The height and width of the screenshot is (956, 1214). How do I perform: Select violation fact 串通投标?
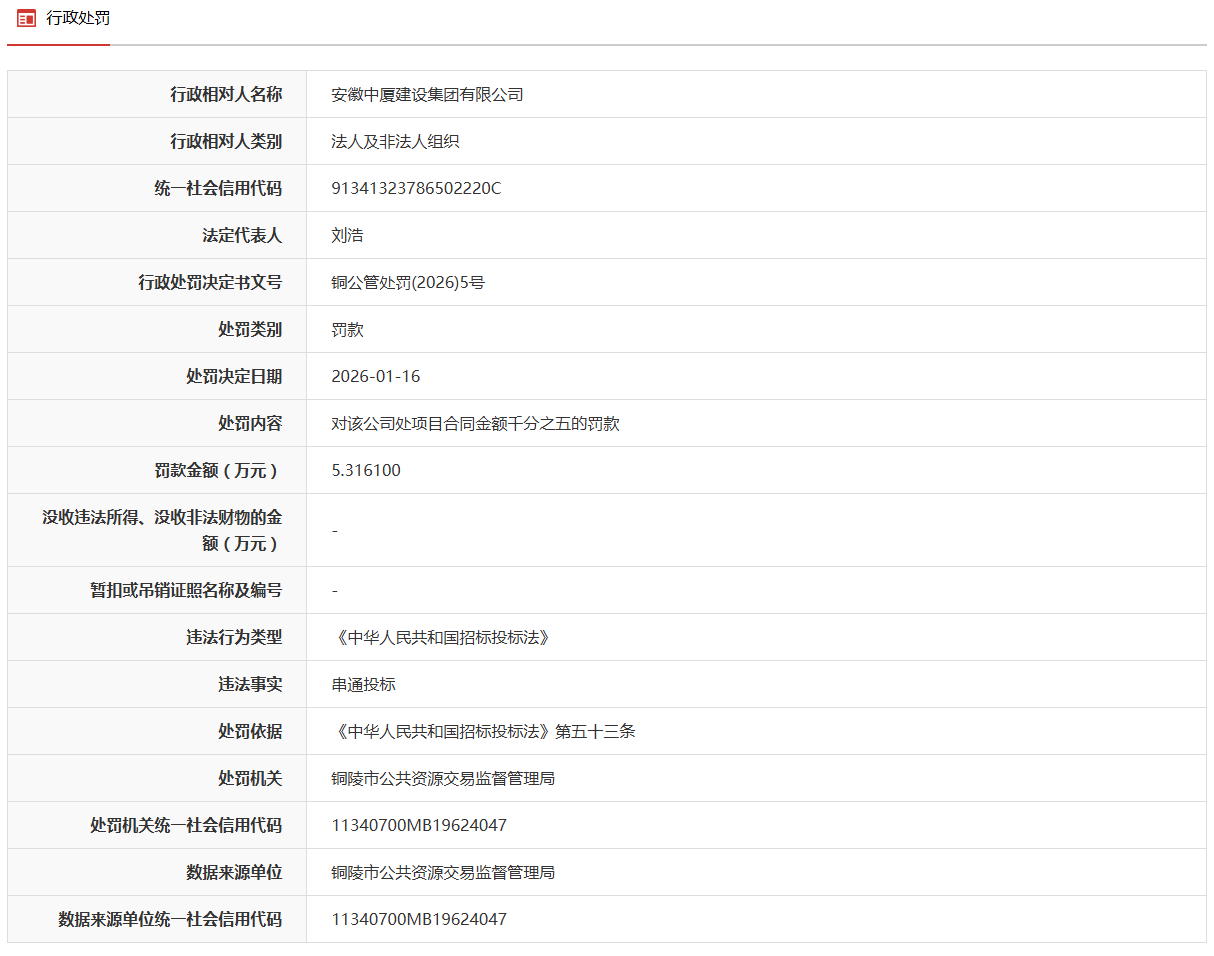coord(363,685)
